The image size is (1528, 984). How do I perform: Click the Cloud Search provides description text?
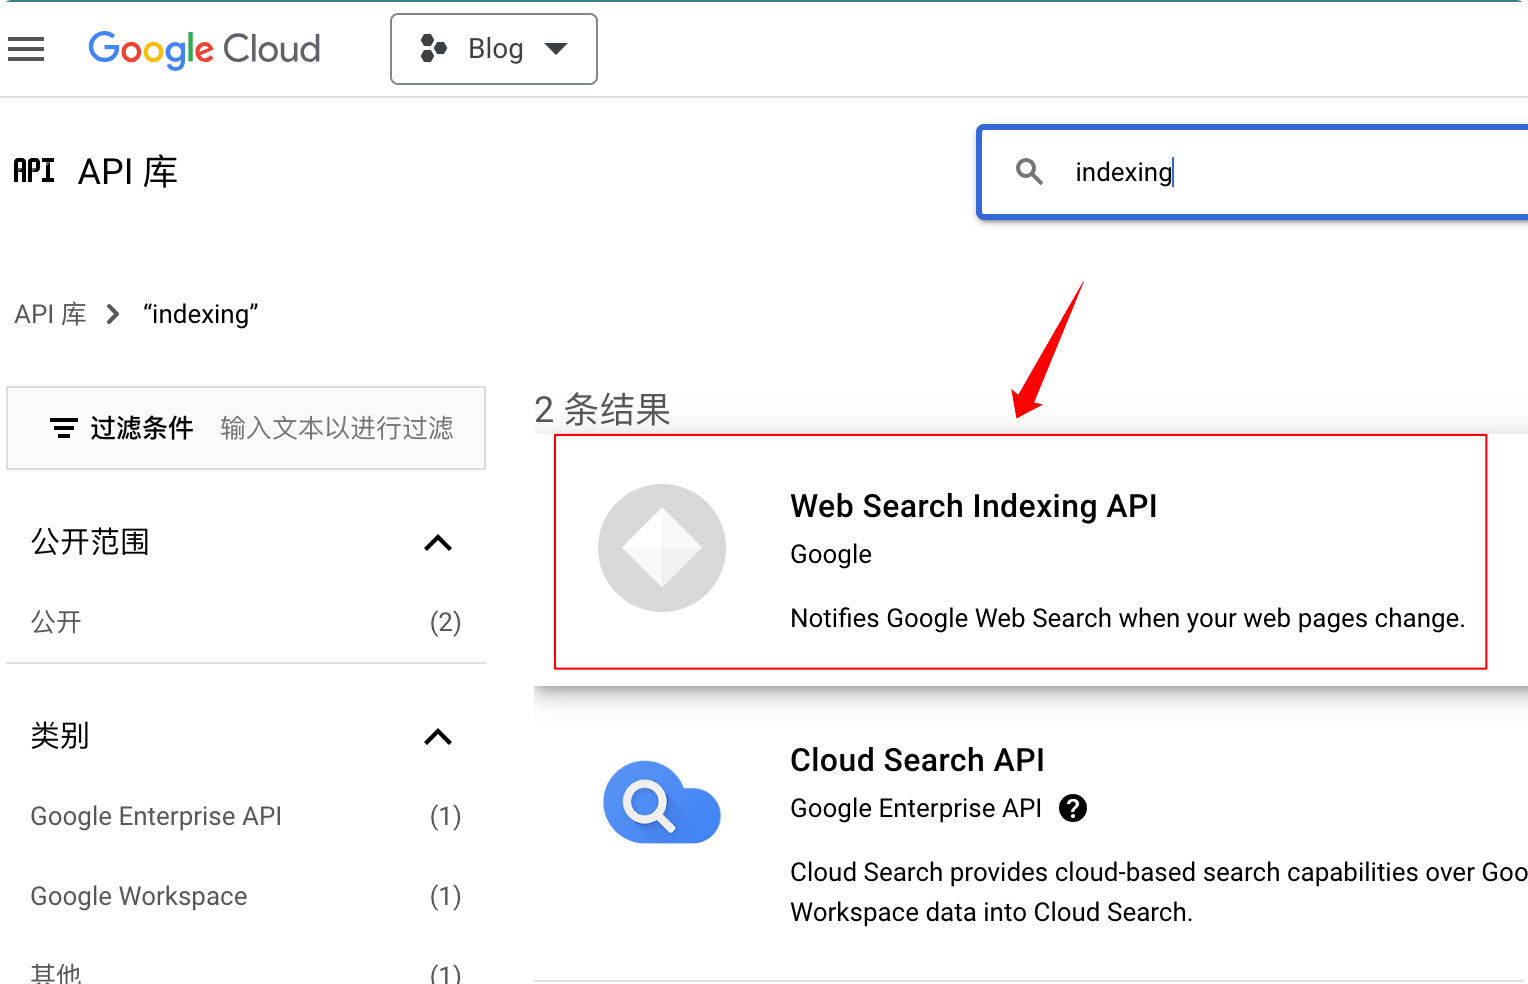tap(1158, 892)
